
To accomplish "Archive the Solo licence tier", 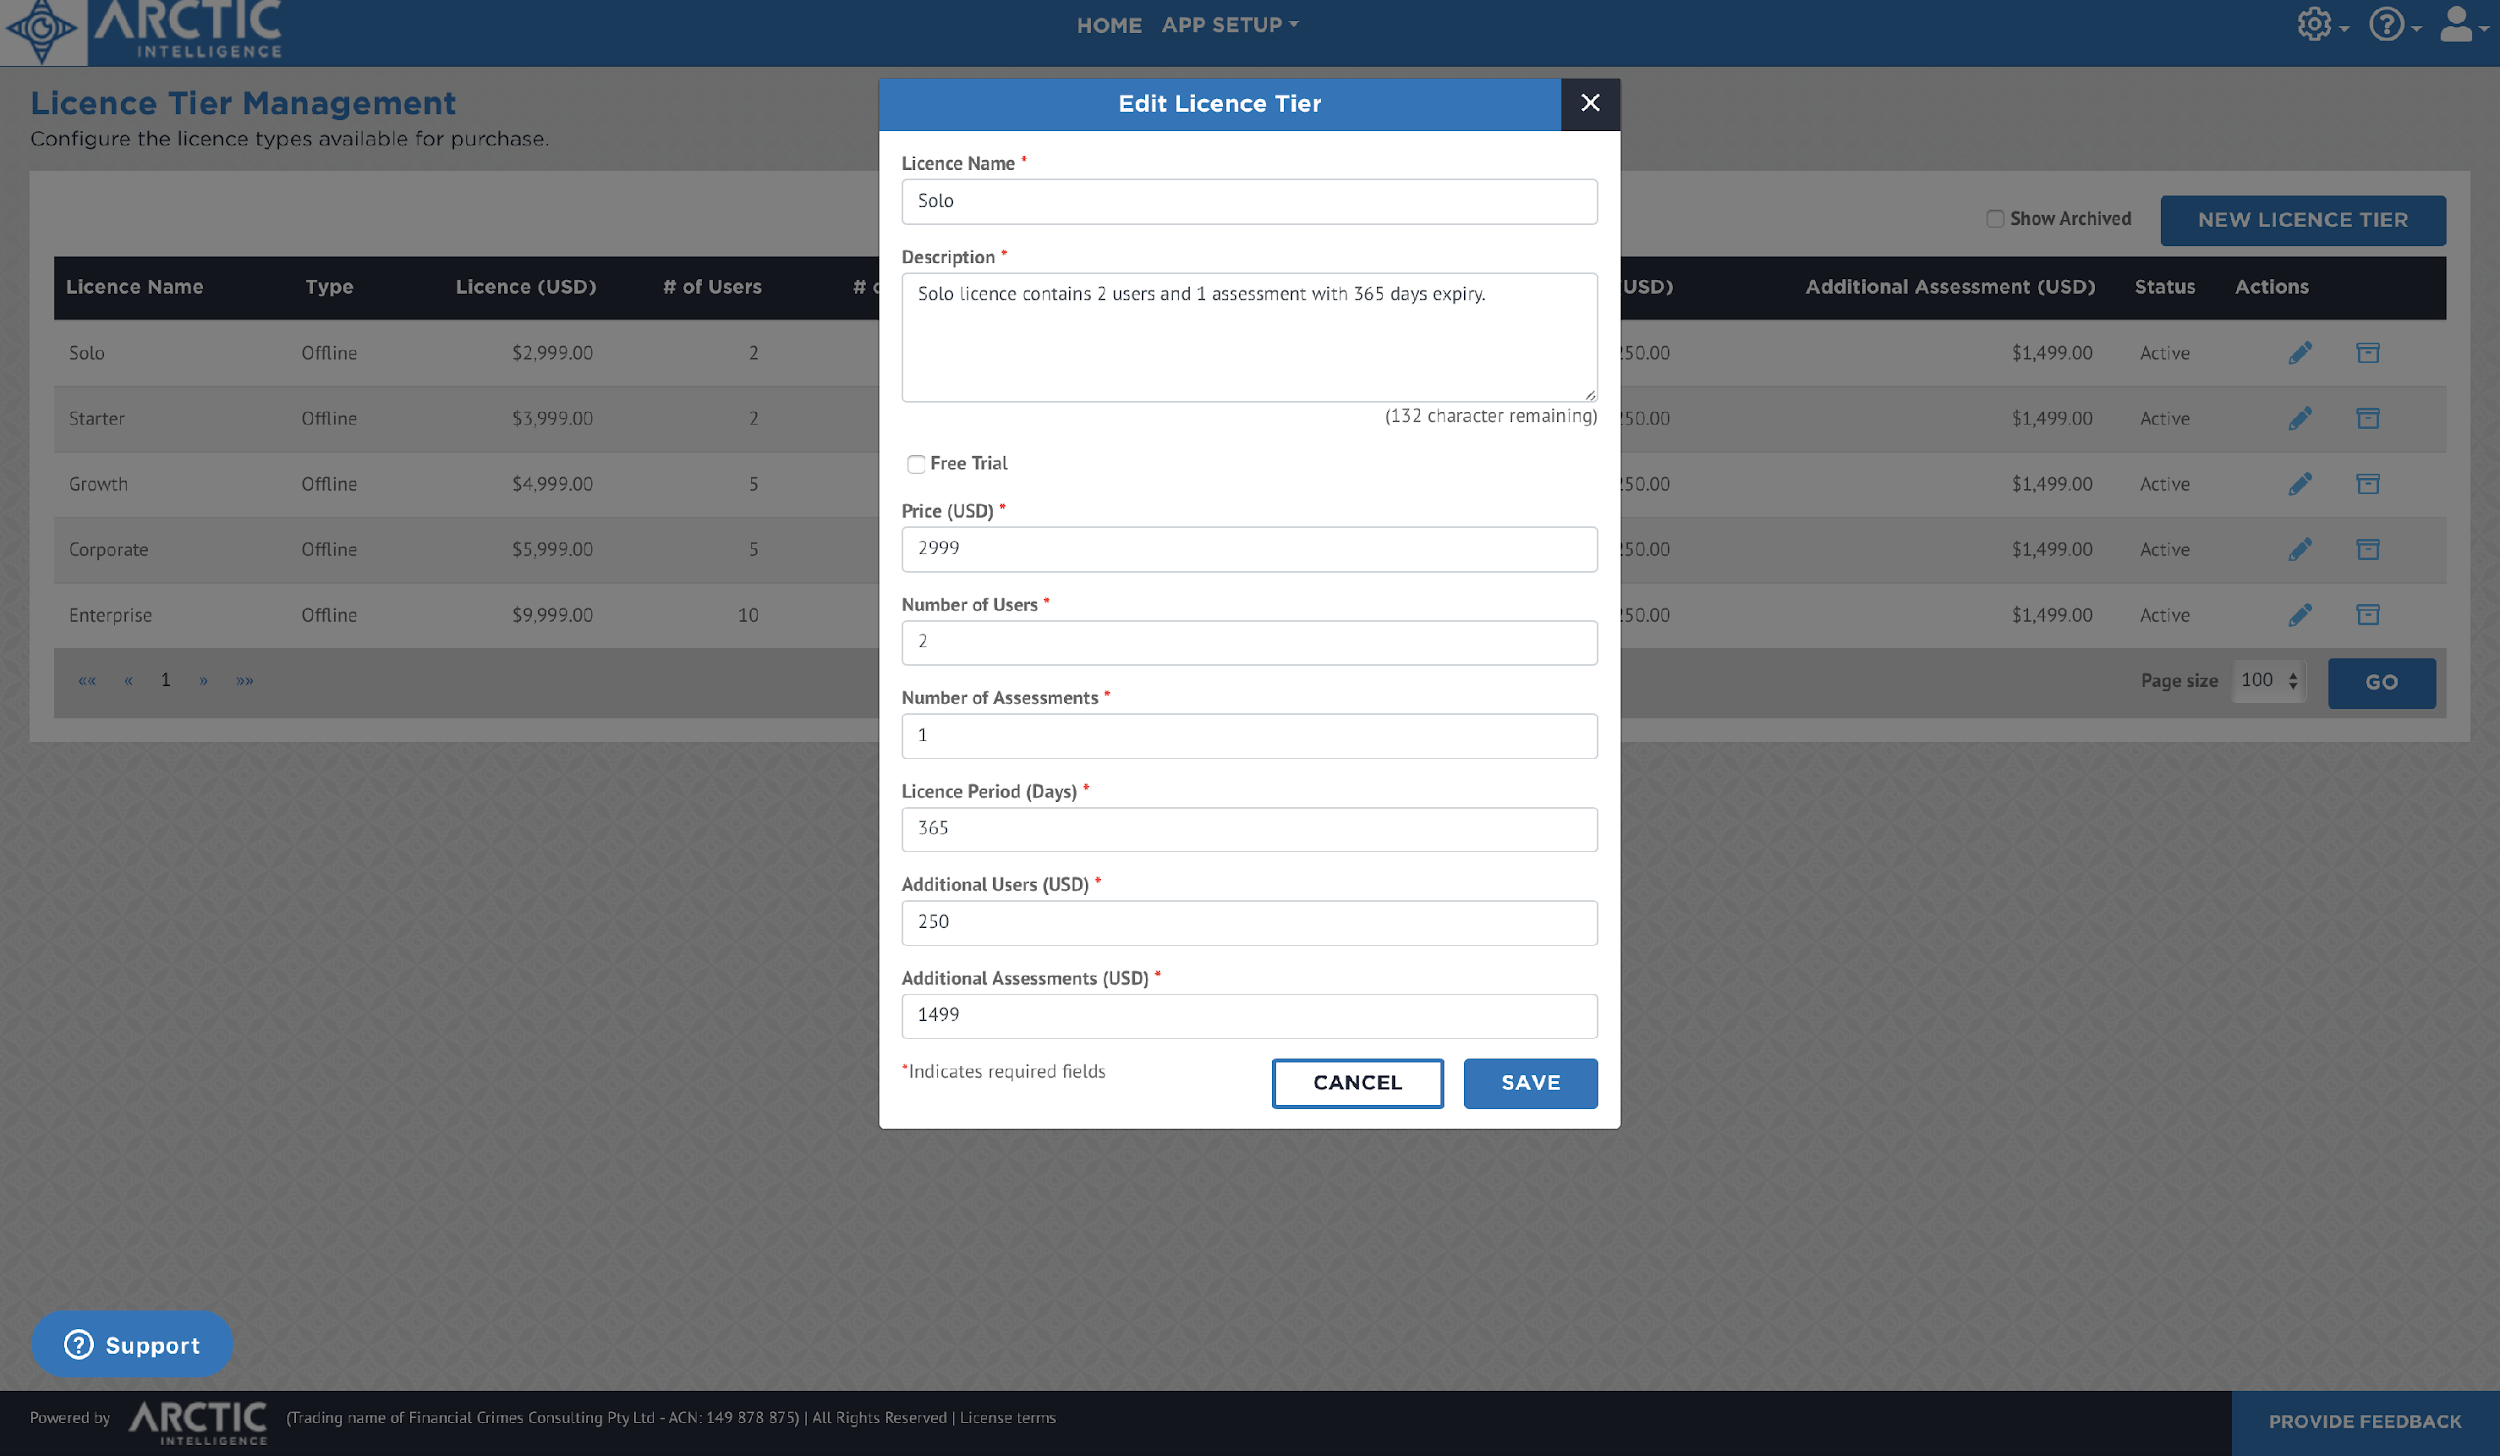I will (x=2367, y=353).
